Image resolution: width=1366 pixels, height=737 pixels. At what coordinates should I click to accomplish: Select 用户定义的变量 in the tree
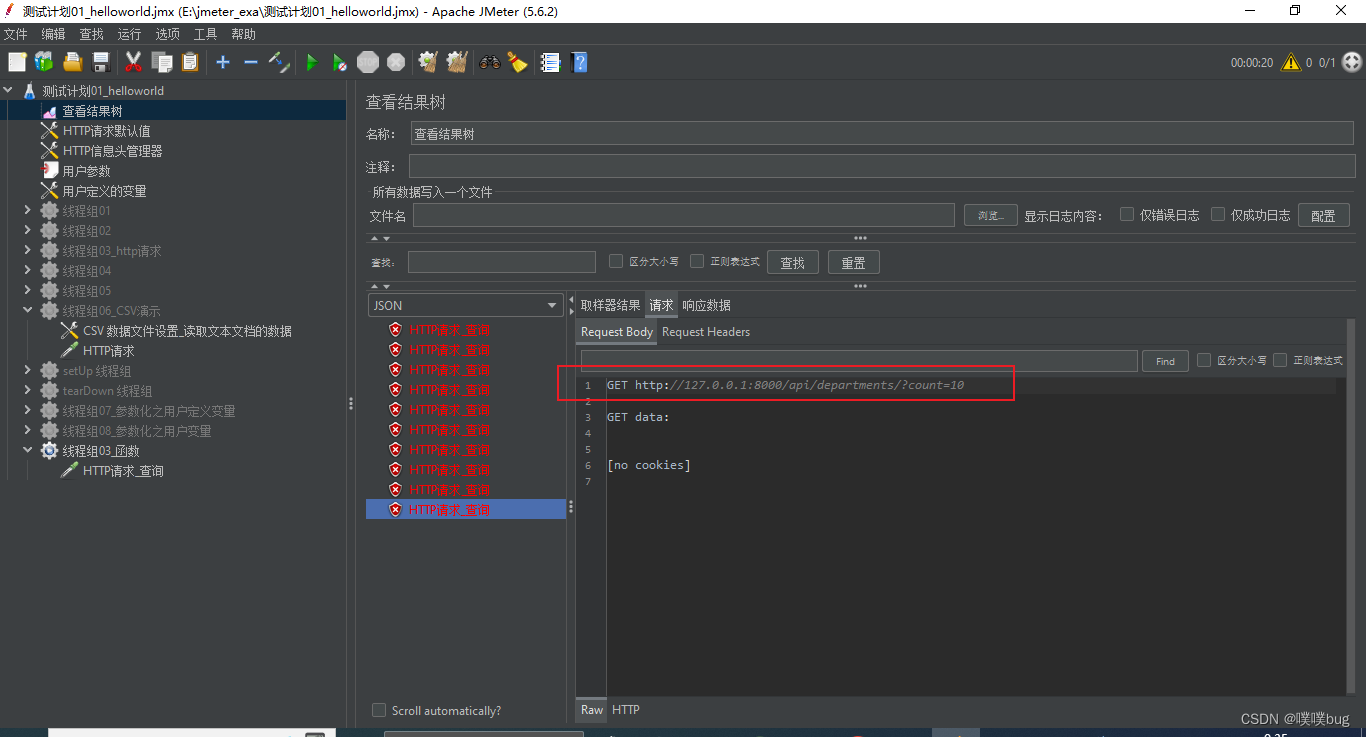pos(104,191)
